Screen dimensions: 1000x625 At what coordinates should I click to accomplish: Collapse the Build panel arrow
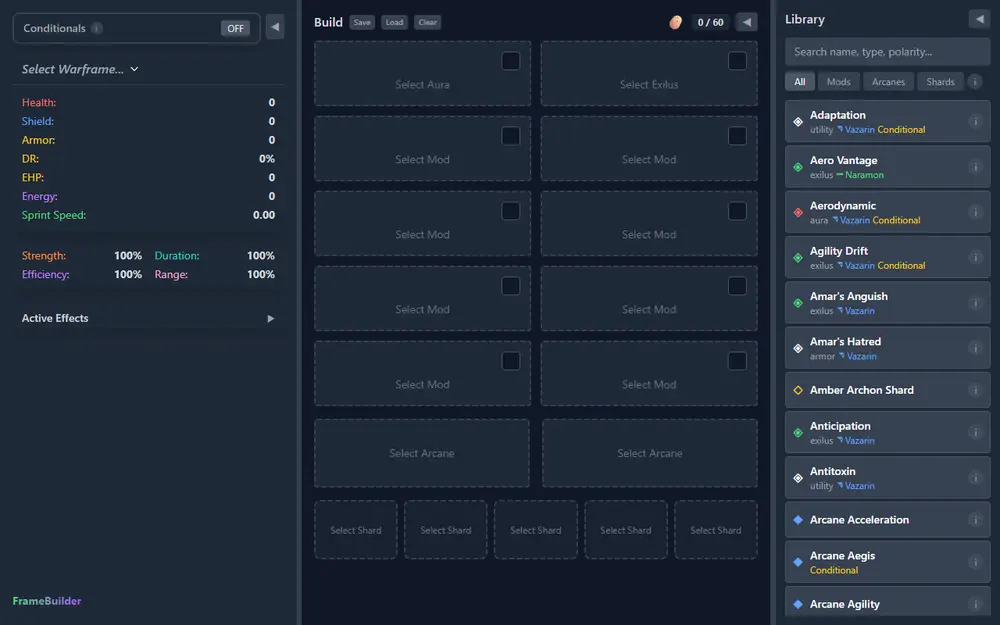746,22
